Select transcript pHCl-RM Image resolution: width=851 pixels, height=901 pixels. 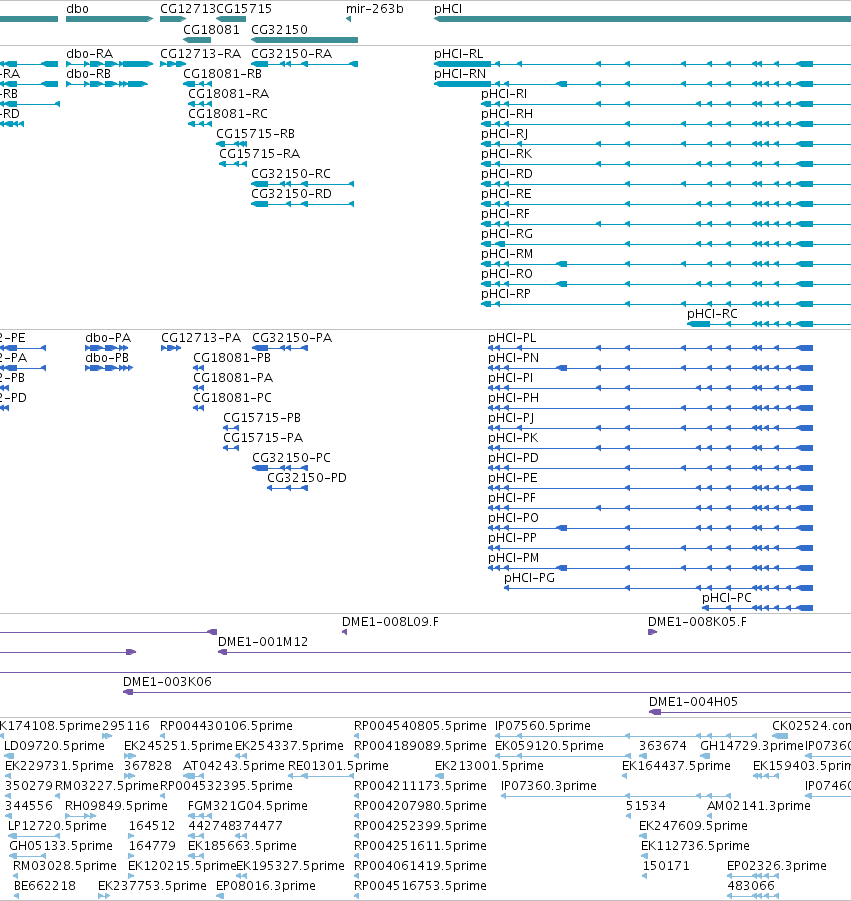coord(507,254)
